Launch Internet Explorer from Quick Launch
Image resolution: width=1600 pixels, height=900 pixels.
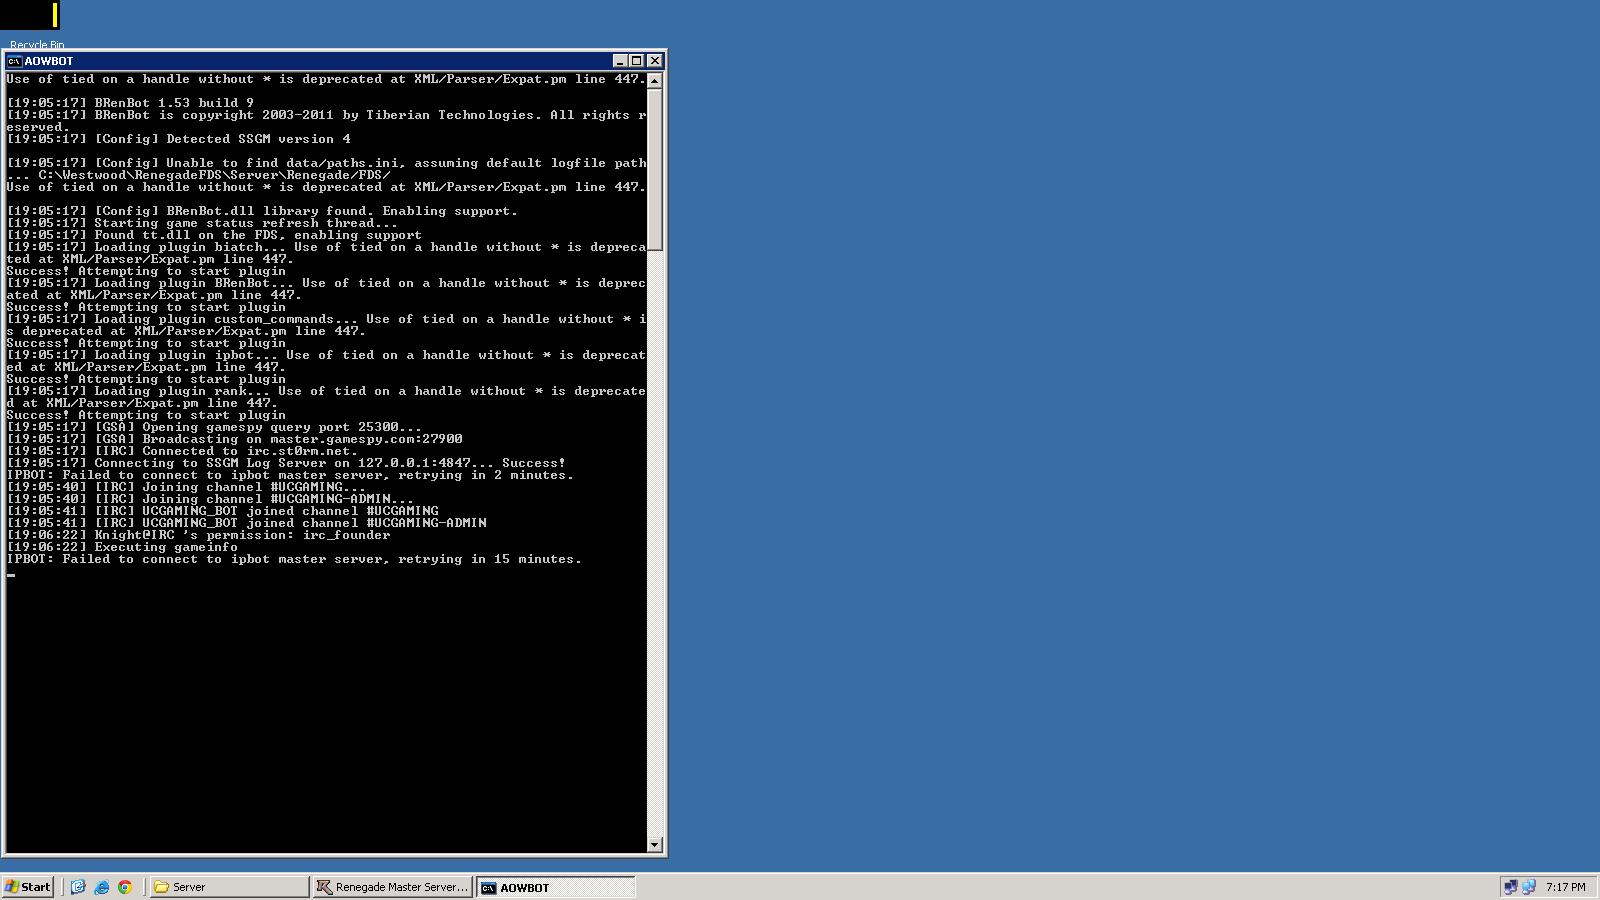pos(102,887)
